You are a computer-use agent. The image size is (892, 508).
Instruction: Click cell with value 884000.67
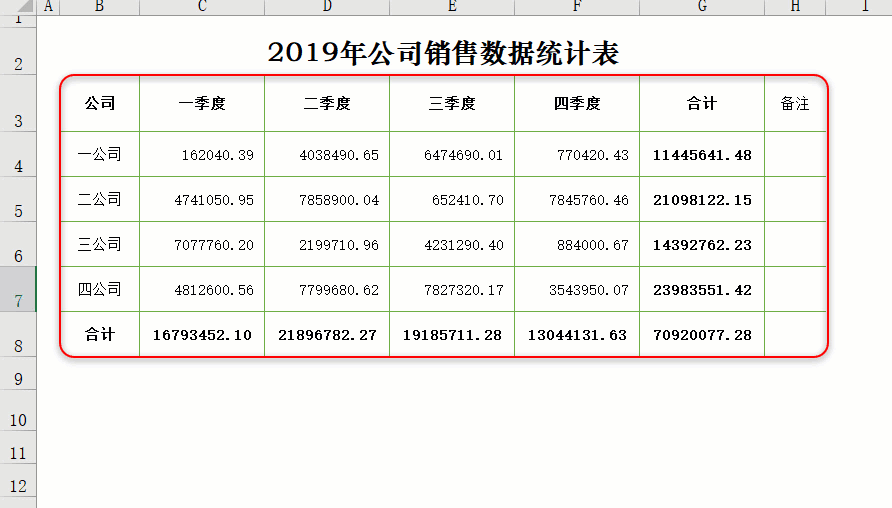click(x=577, y=244)
